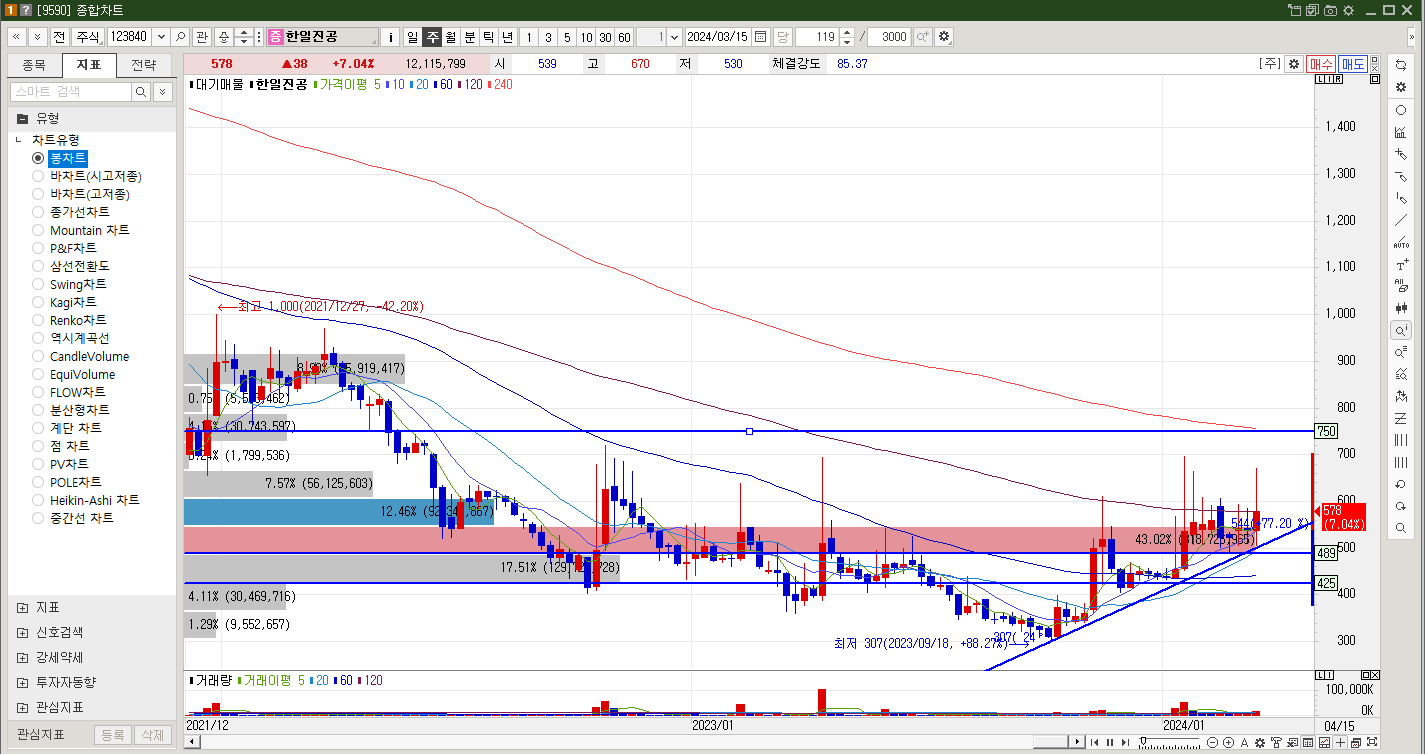The image size is (1425, 754).
Task: Click the fullscreen expand icon at bottom right
Action: point(1373,742)
